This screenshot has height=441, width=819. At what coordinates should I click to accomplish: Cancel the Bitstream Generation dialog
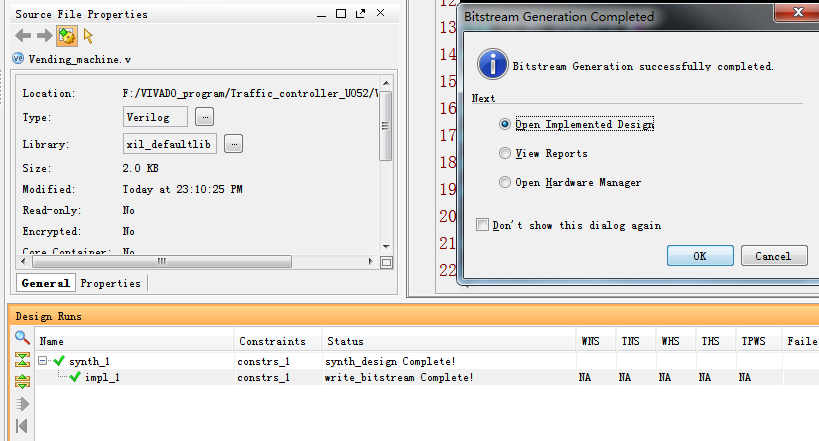(774, 256)
